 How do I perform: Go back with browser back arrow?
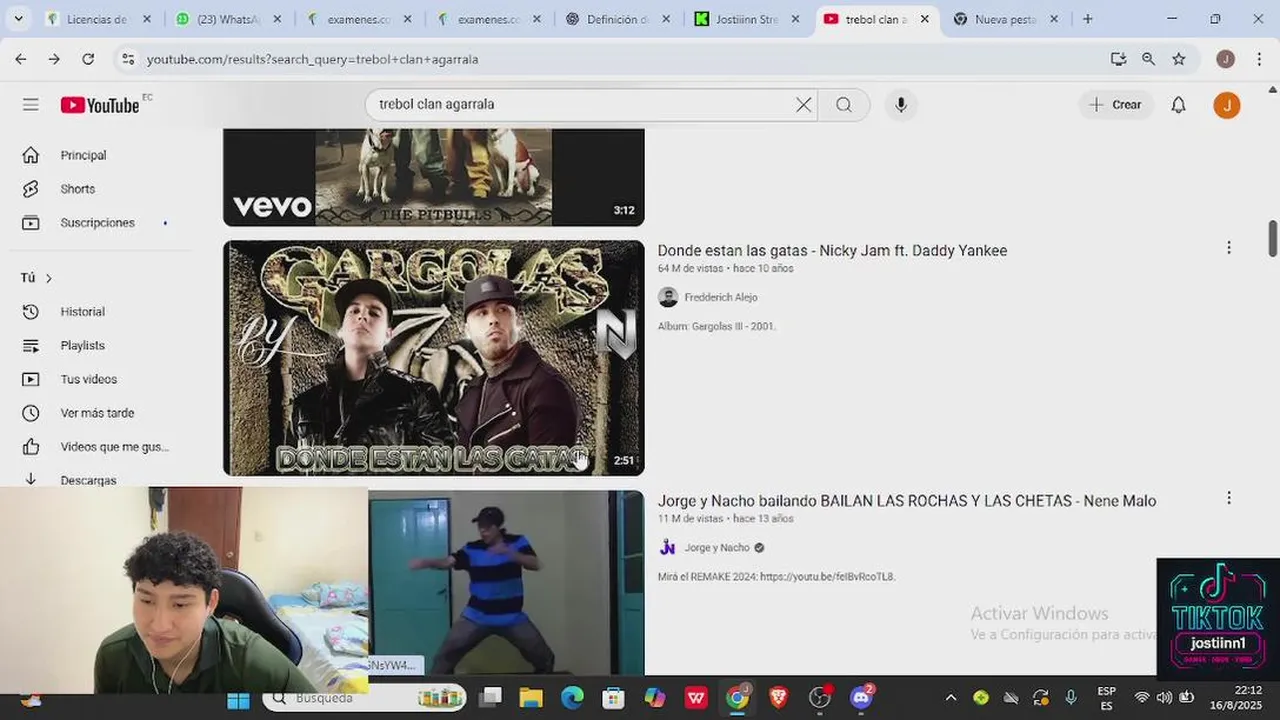(x=21, y=59)
